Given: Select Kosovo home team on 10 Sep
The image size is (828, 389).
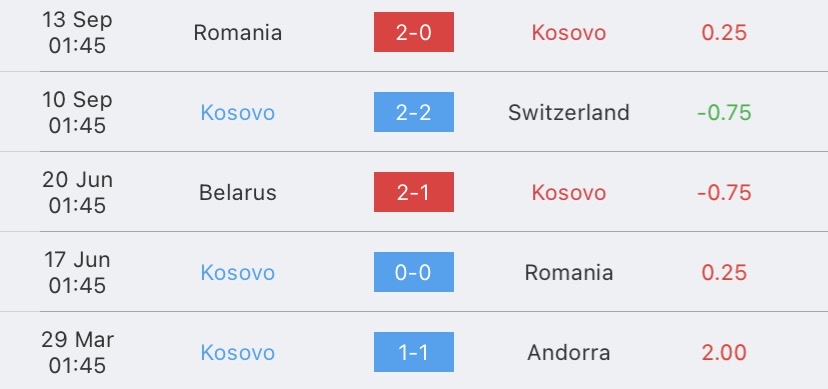Looking at the screenshot, I should (238, 112).
